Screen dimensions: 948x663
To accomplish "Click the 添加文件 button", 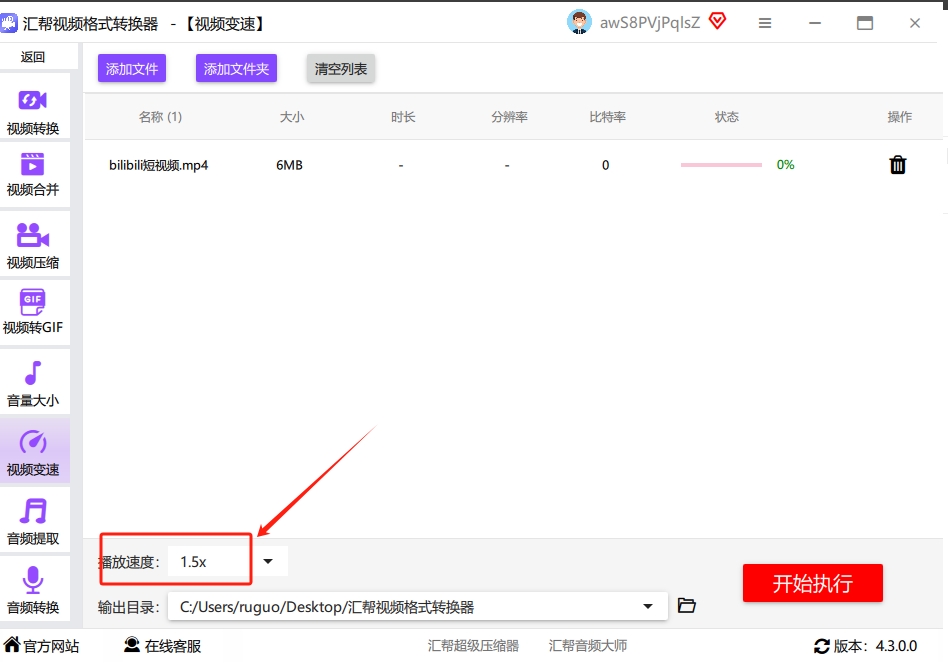I will tap(132, 68).
